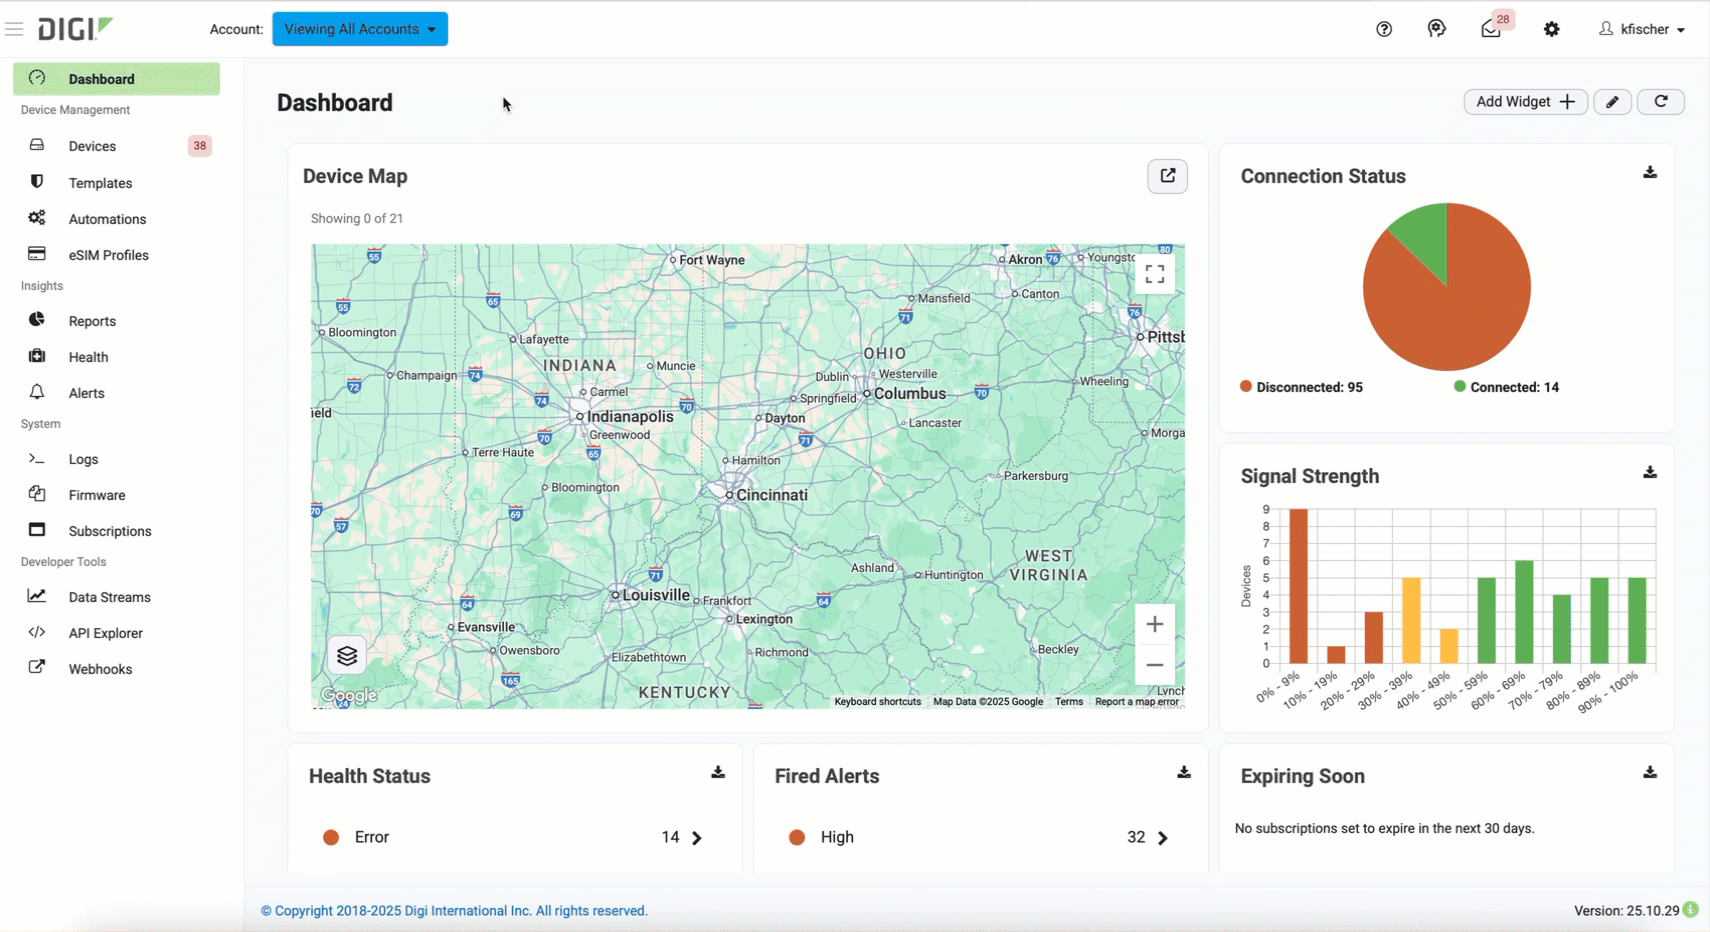Open the Firmware sidebar item
This screenshot has width=1710, height=932.
tap(96, 495)
